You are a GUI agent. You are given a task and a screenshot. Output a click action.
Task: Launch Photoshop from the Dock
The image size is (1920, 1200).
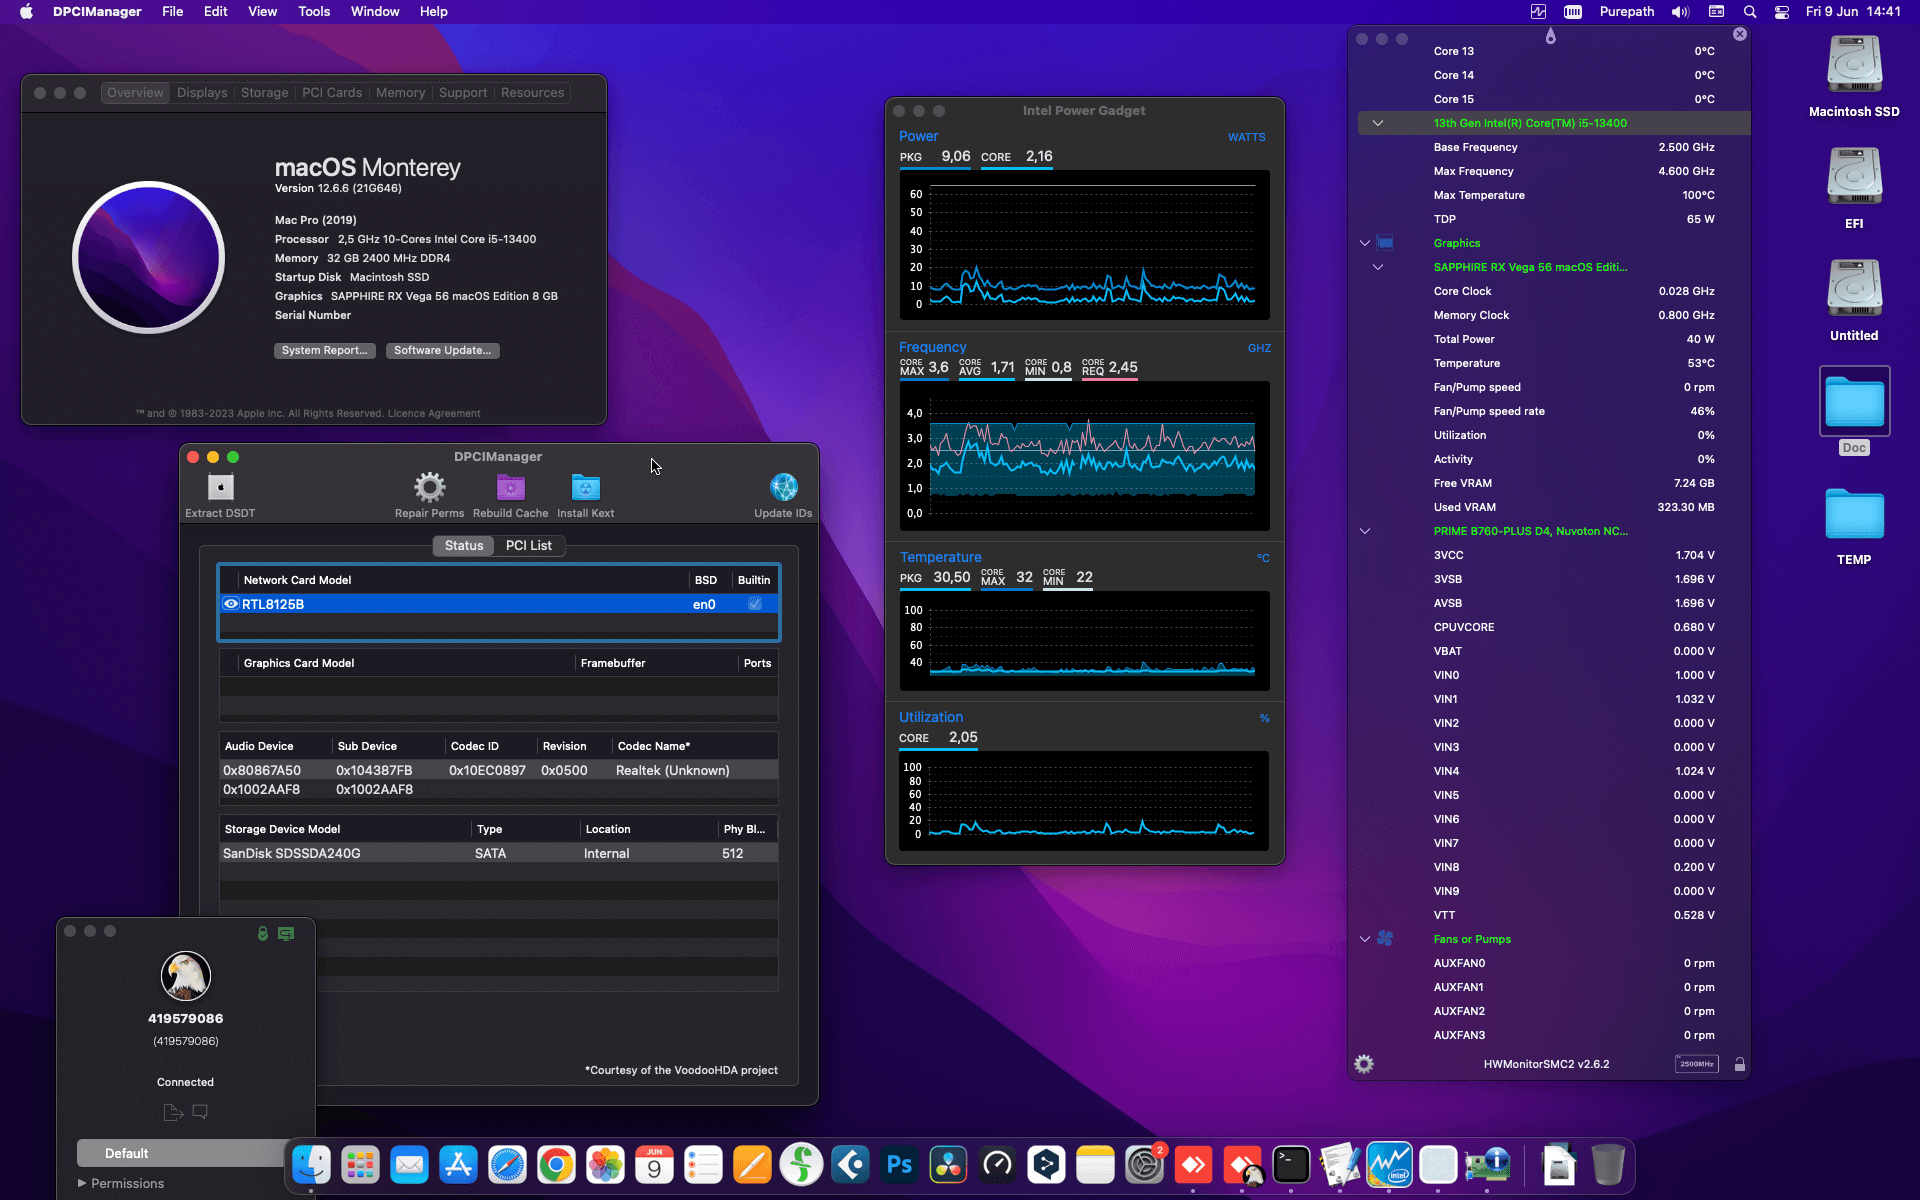click(x=899, y=1165)
